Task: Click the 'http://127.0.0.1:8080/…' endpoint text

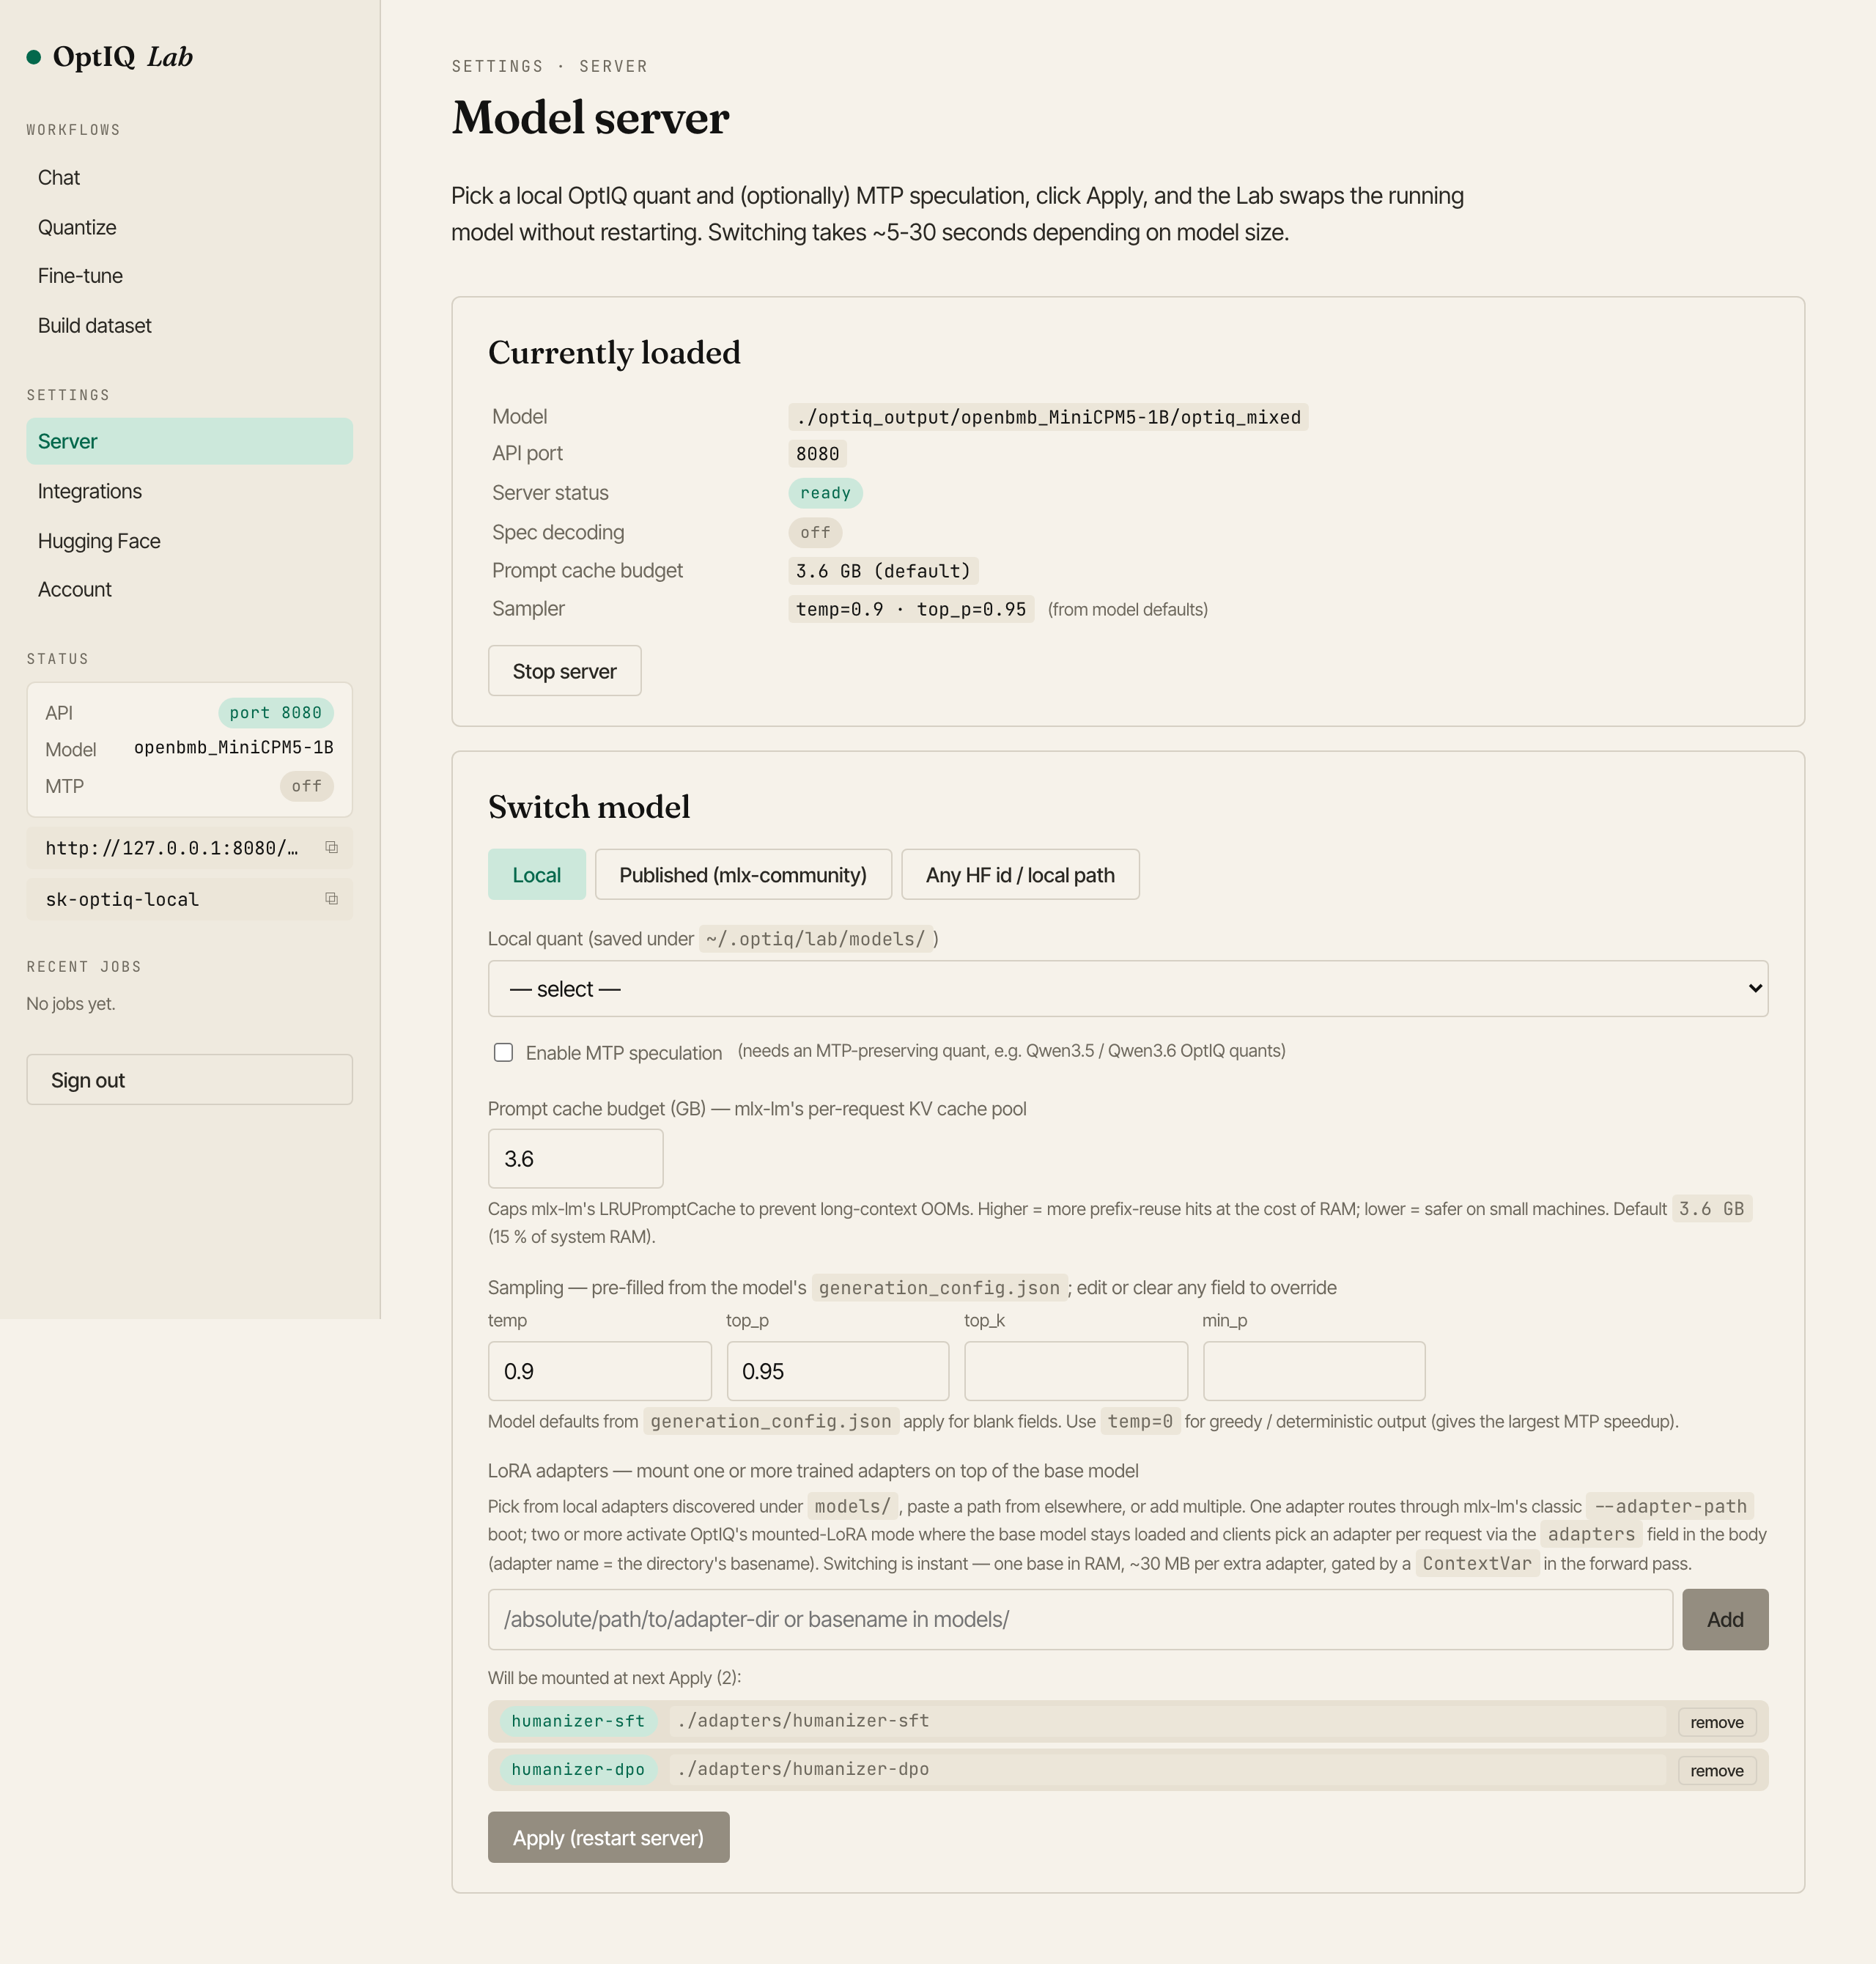Action: click(x=172, y=848)
